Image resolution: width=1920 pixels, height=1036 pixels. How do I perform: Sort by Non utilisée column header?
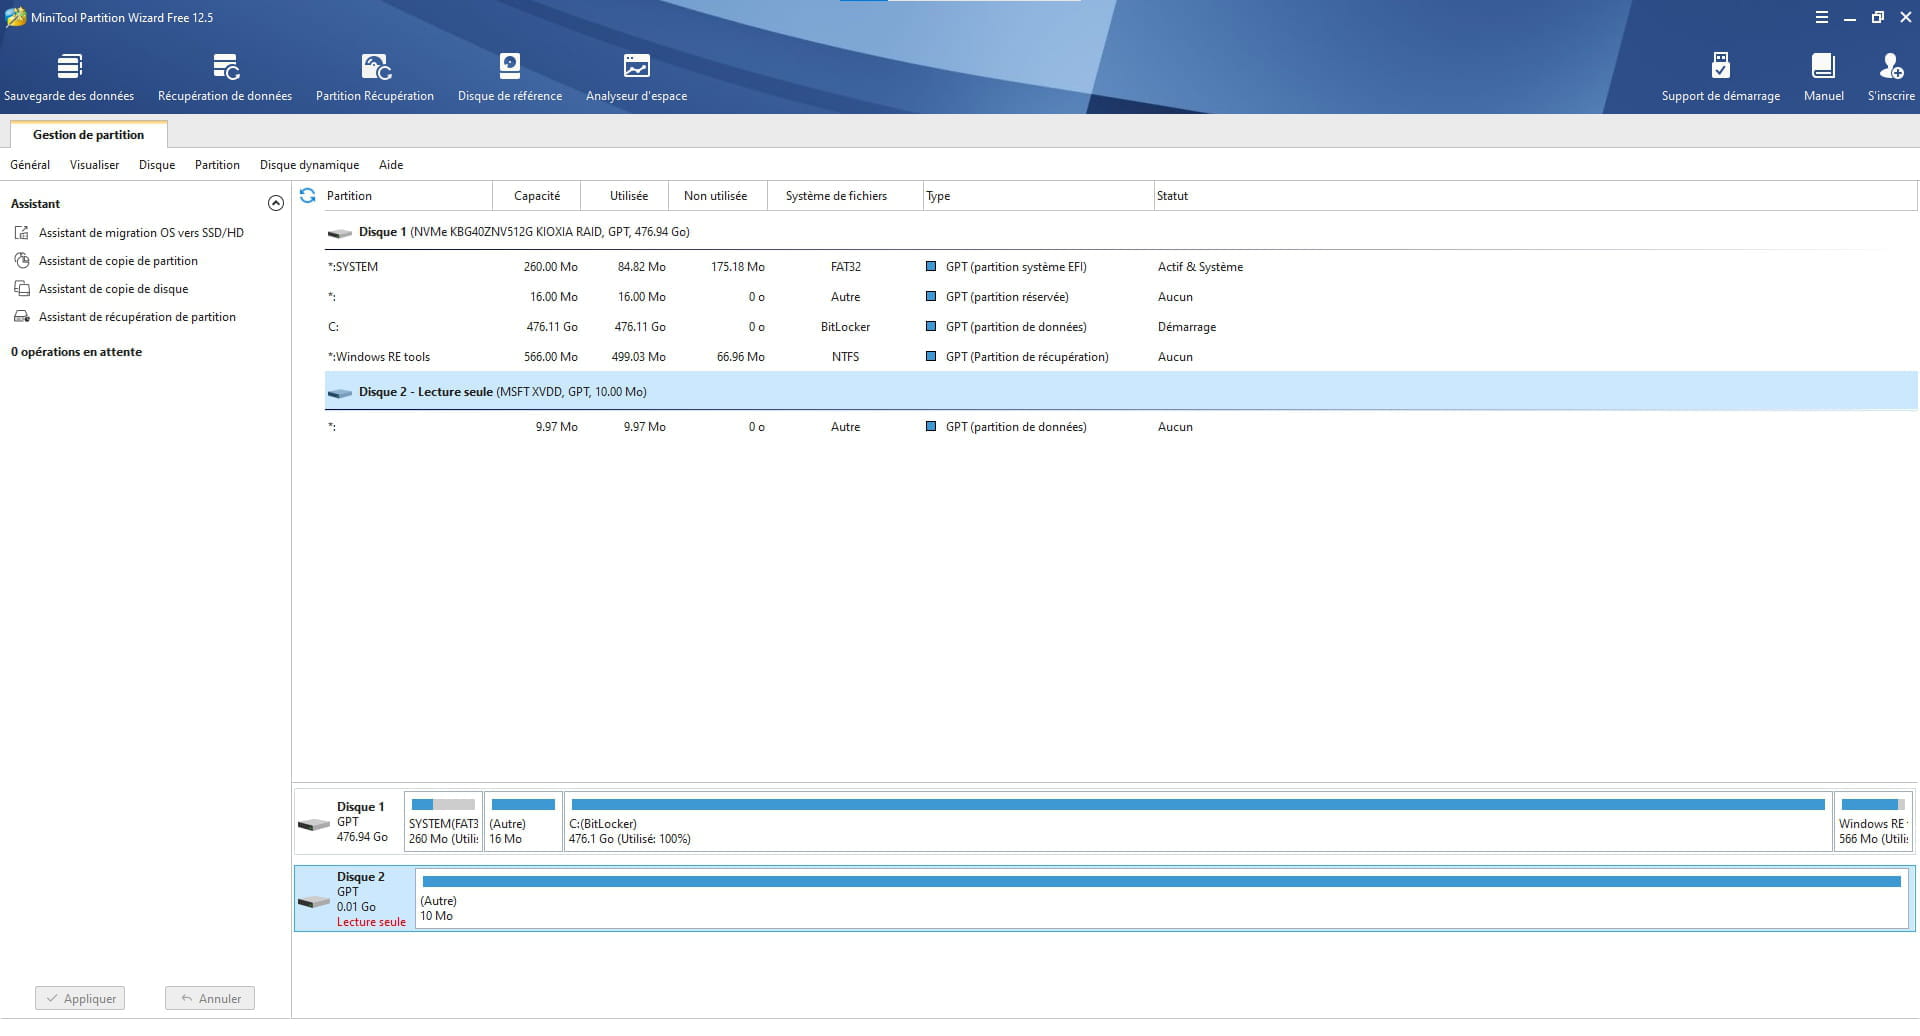716,196
